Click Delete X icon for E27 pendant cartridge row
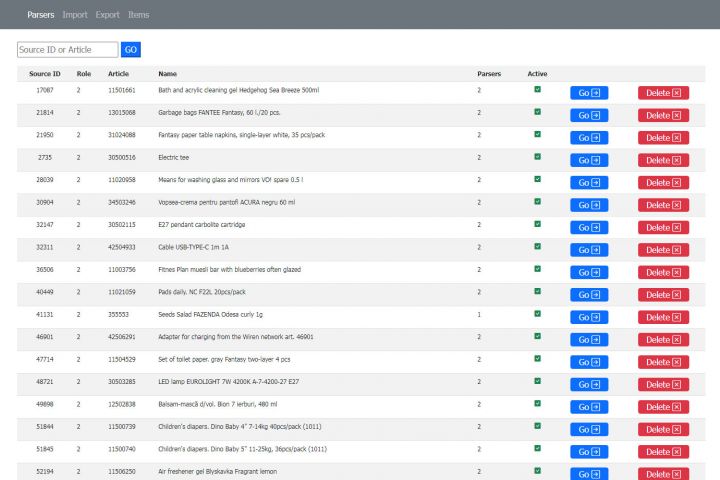This screenshot has width=720, height=480. pos(677,227)
